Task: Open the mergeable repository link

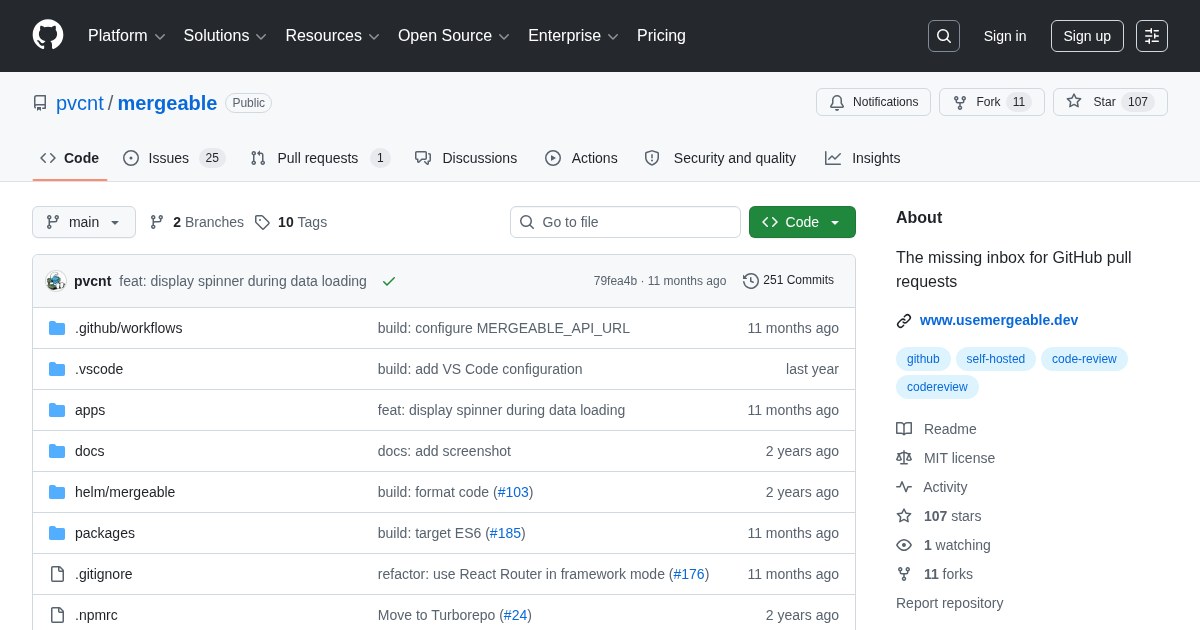Action: [167, 103]
